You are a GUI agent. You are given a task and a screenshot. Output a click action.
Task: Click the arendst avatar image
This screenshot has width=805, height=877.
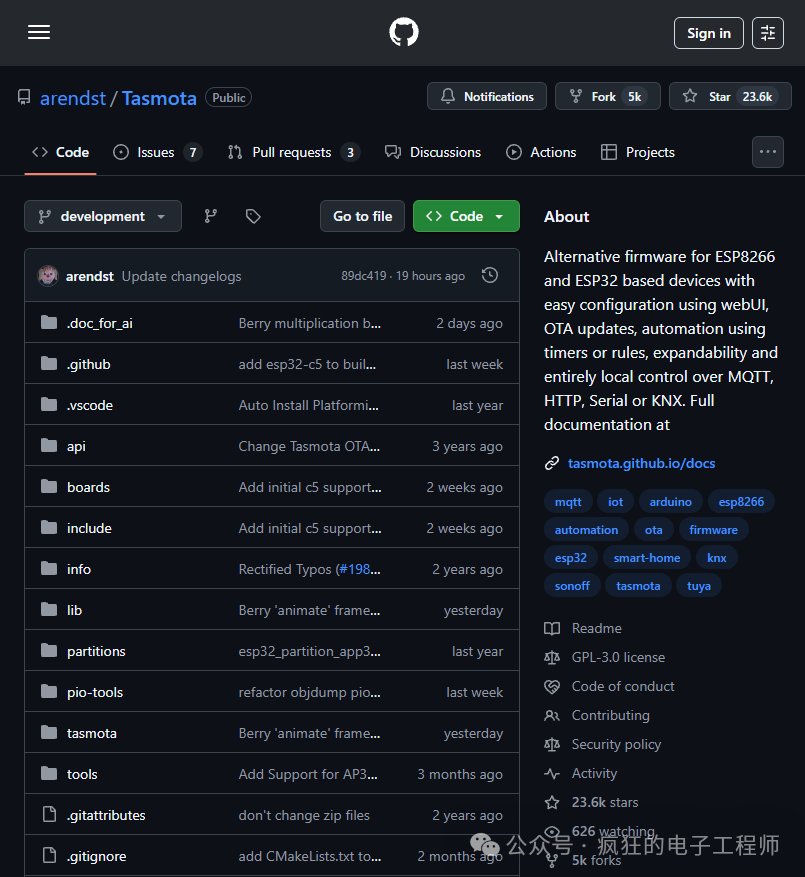[x=48, y=276]
